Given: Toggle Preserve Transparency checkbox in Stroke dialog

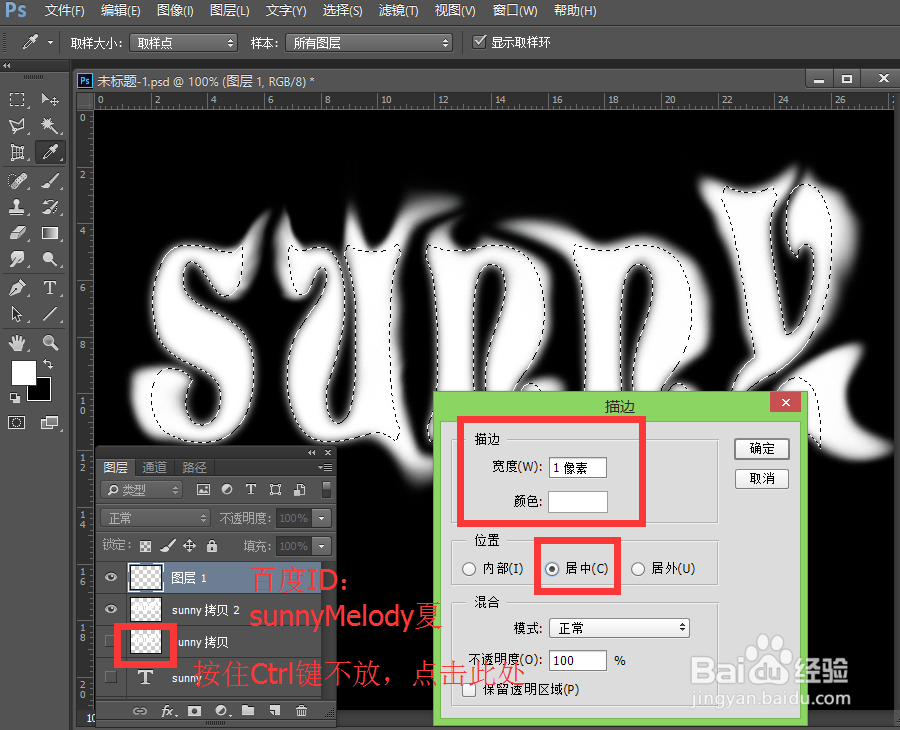Looking at the screenshot, I should pyautogui.click(x=469, y=689).
